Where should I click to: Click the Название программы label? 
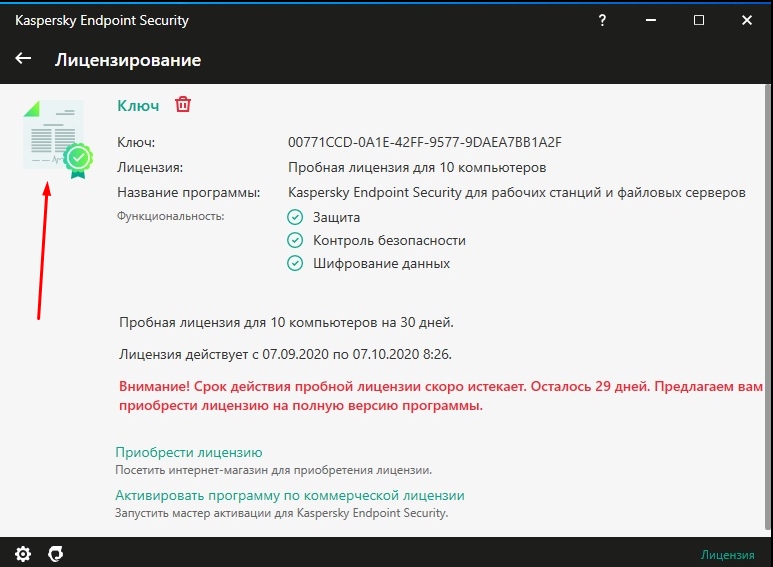coord(189,192)
